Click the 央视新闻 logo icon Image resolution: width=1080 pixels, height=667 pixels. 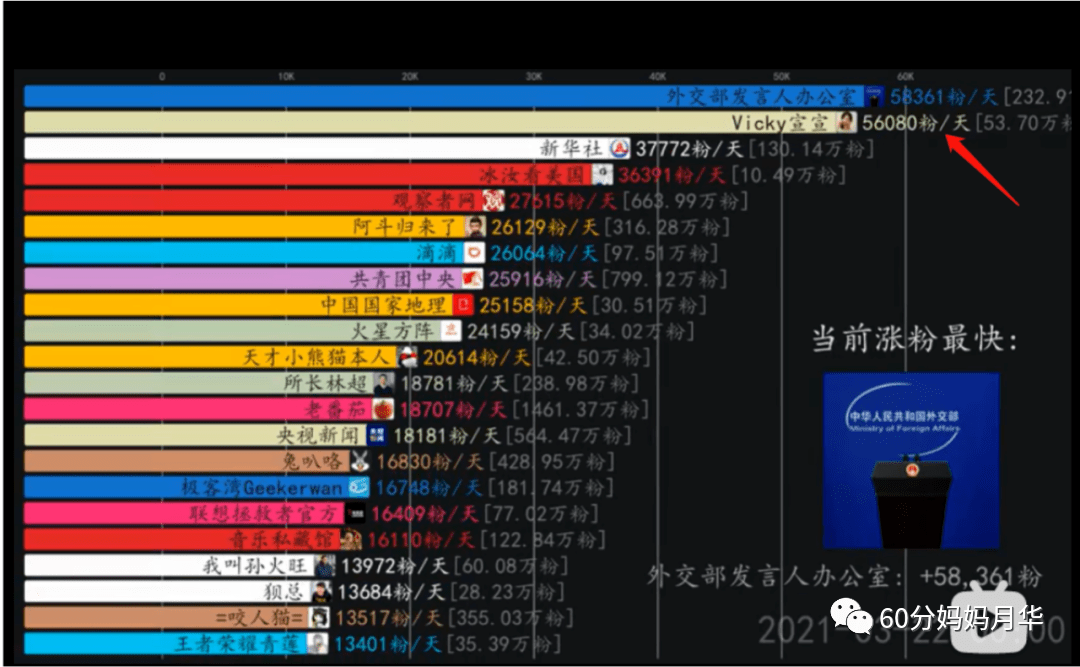coord(376,435)
